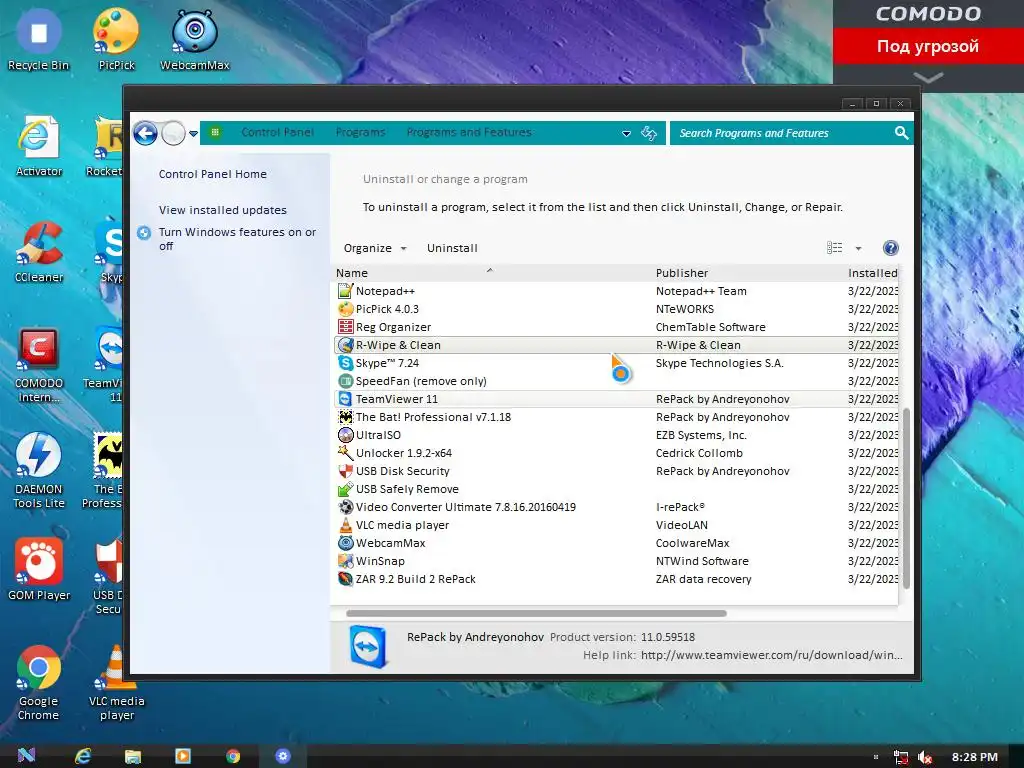1024x768 pixels.
Task: Click the search magnifier icon
Action: pos(901,133)
